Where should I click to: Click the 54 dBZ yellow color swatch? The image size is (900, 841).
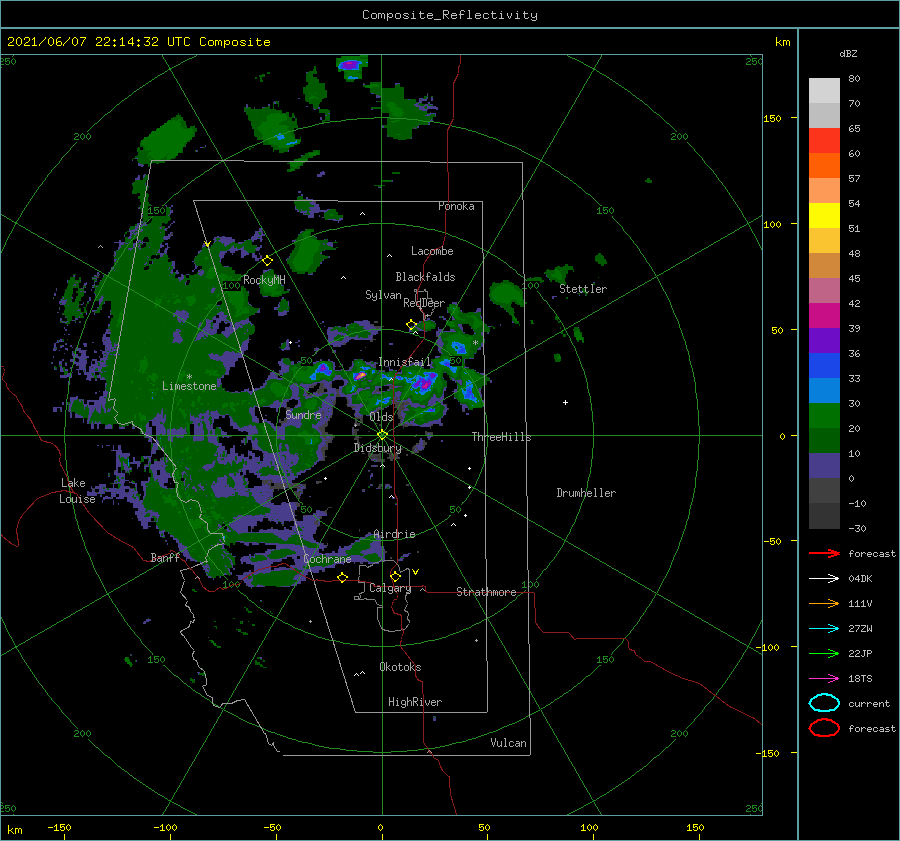(x=824, y=215)
